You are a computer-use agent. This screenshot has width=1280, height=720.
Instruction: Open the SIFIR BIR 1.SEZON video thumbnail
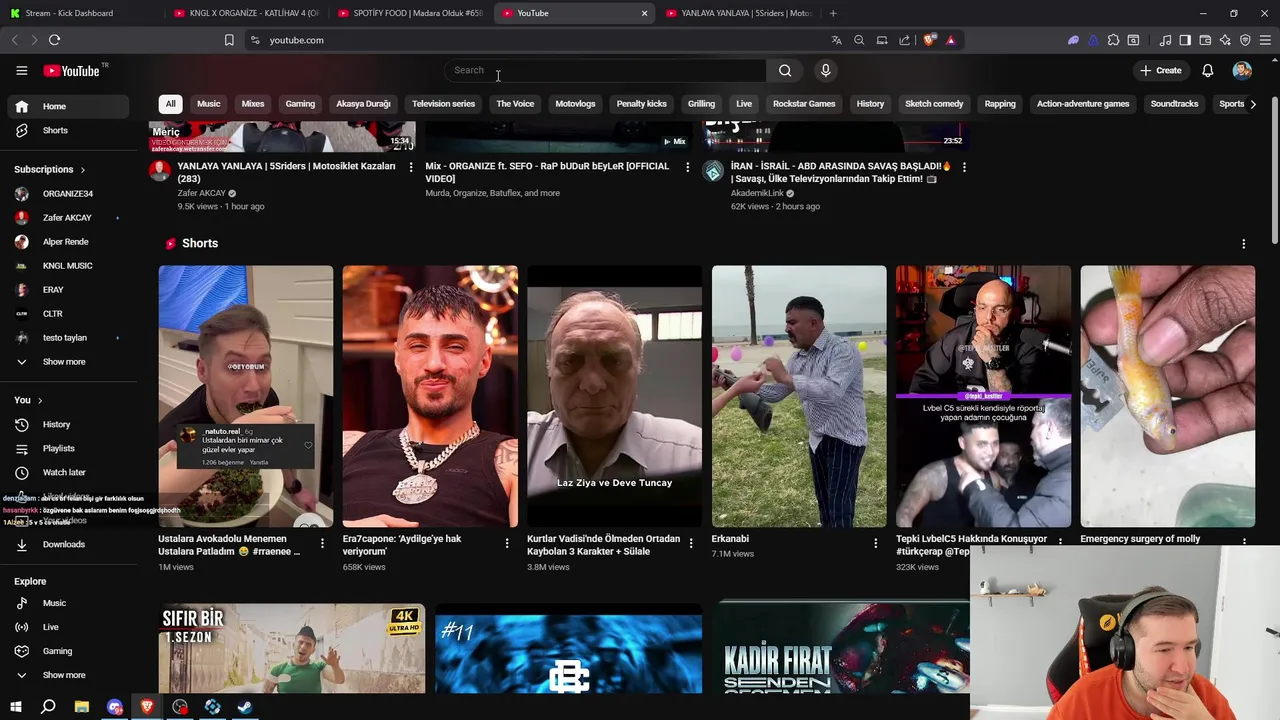[x=292, y=648]
